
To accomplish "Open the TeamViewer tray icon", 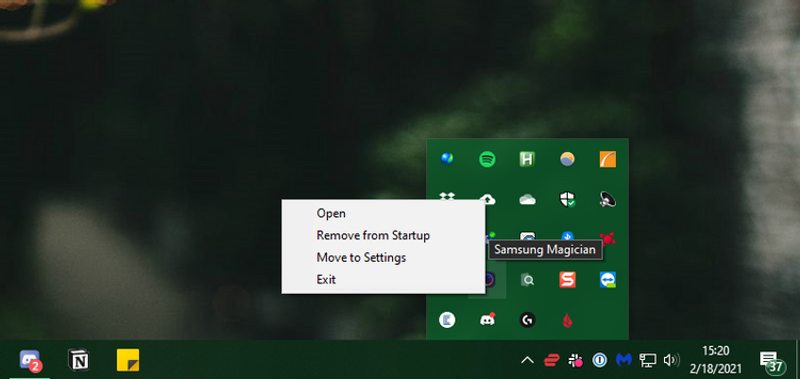I will coord(608,280).
